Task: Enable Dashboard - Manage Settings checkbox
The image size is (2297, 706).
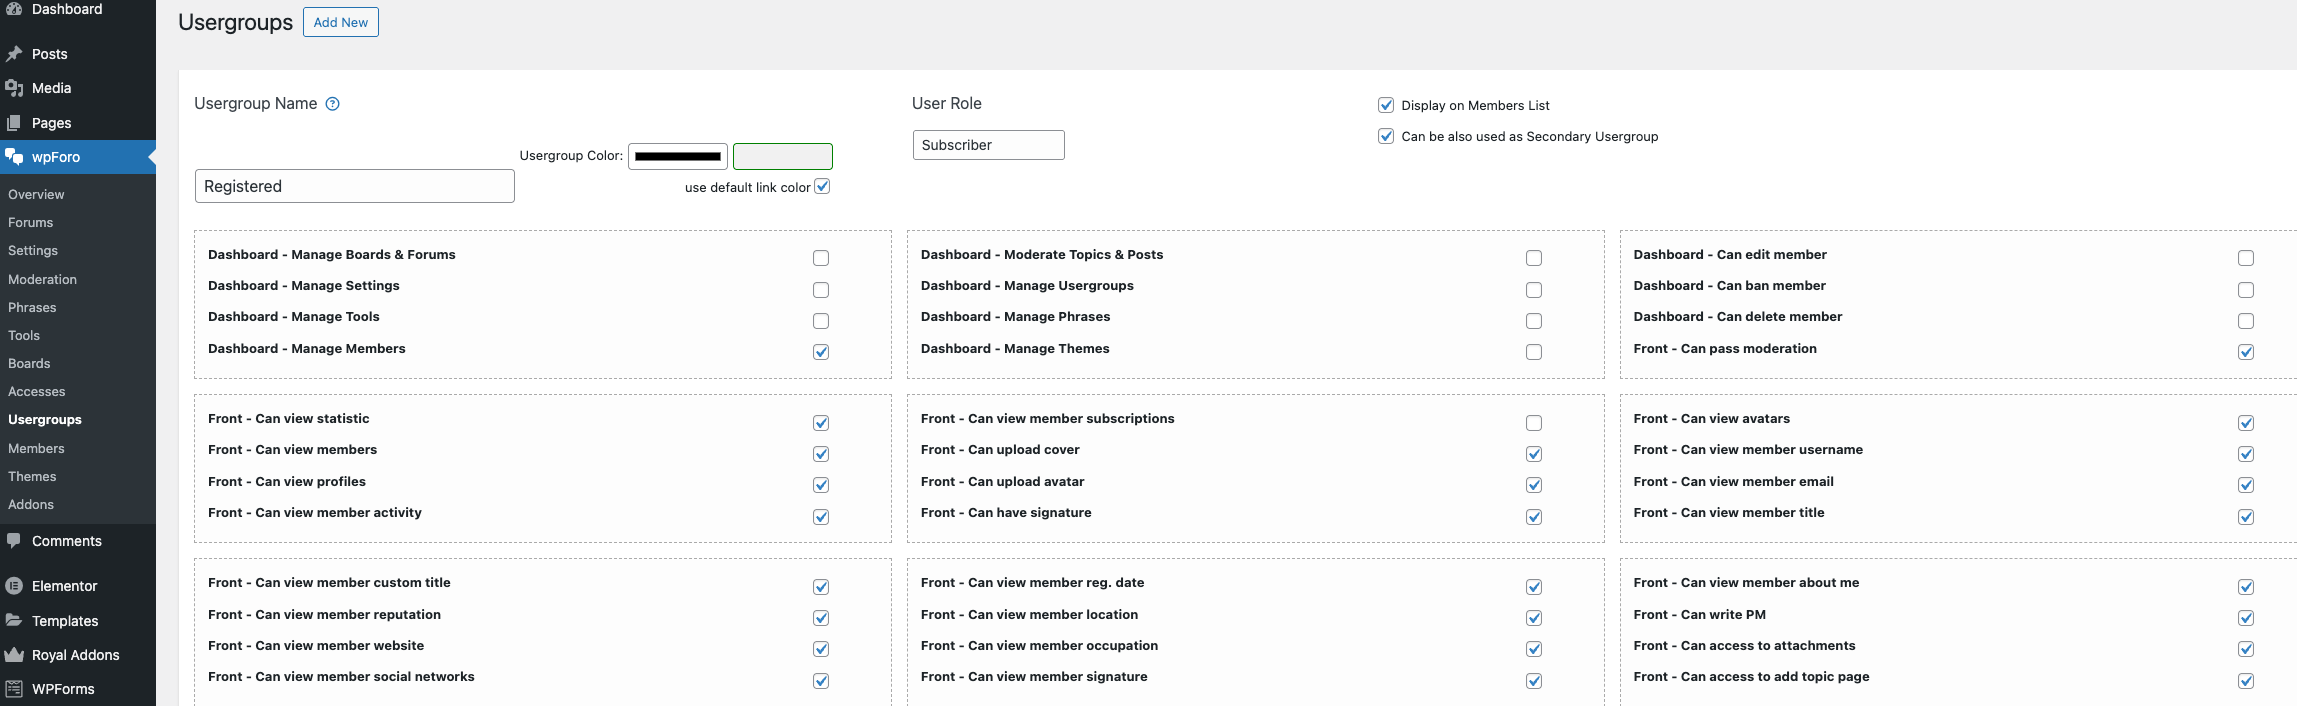Action: pos(821,290)
